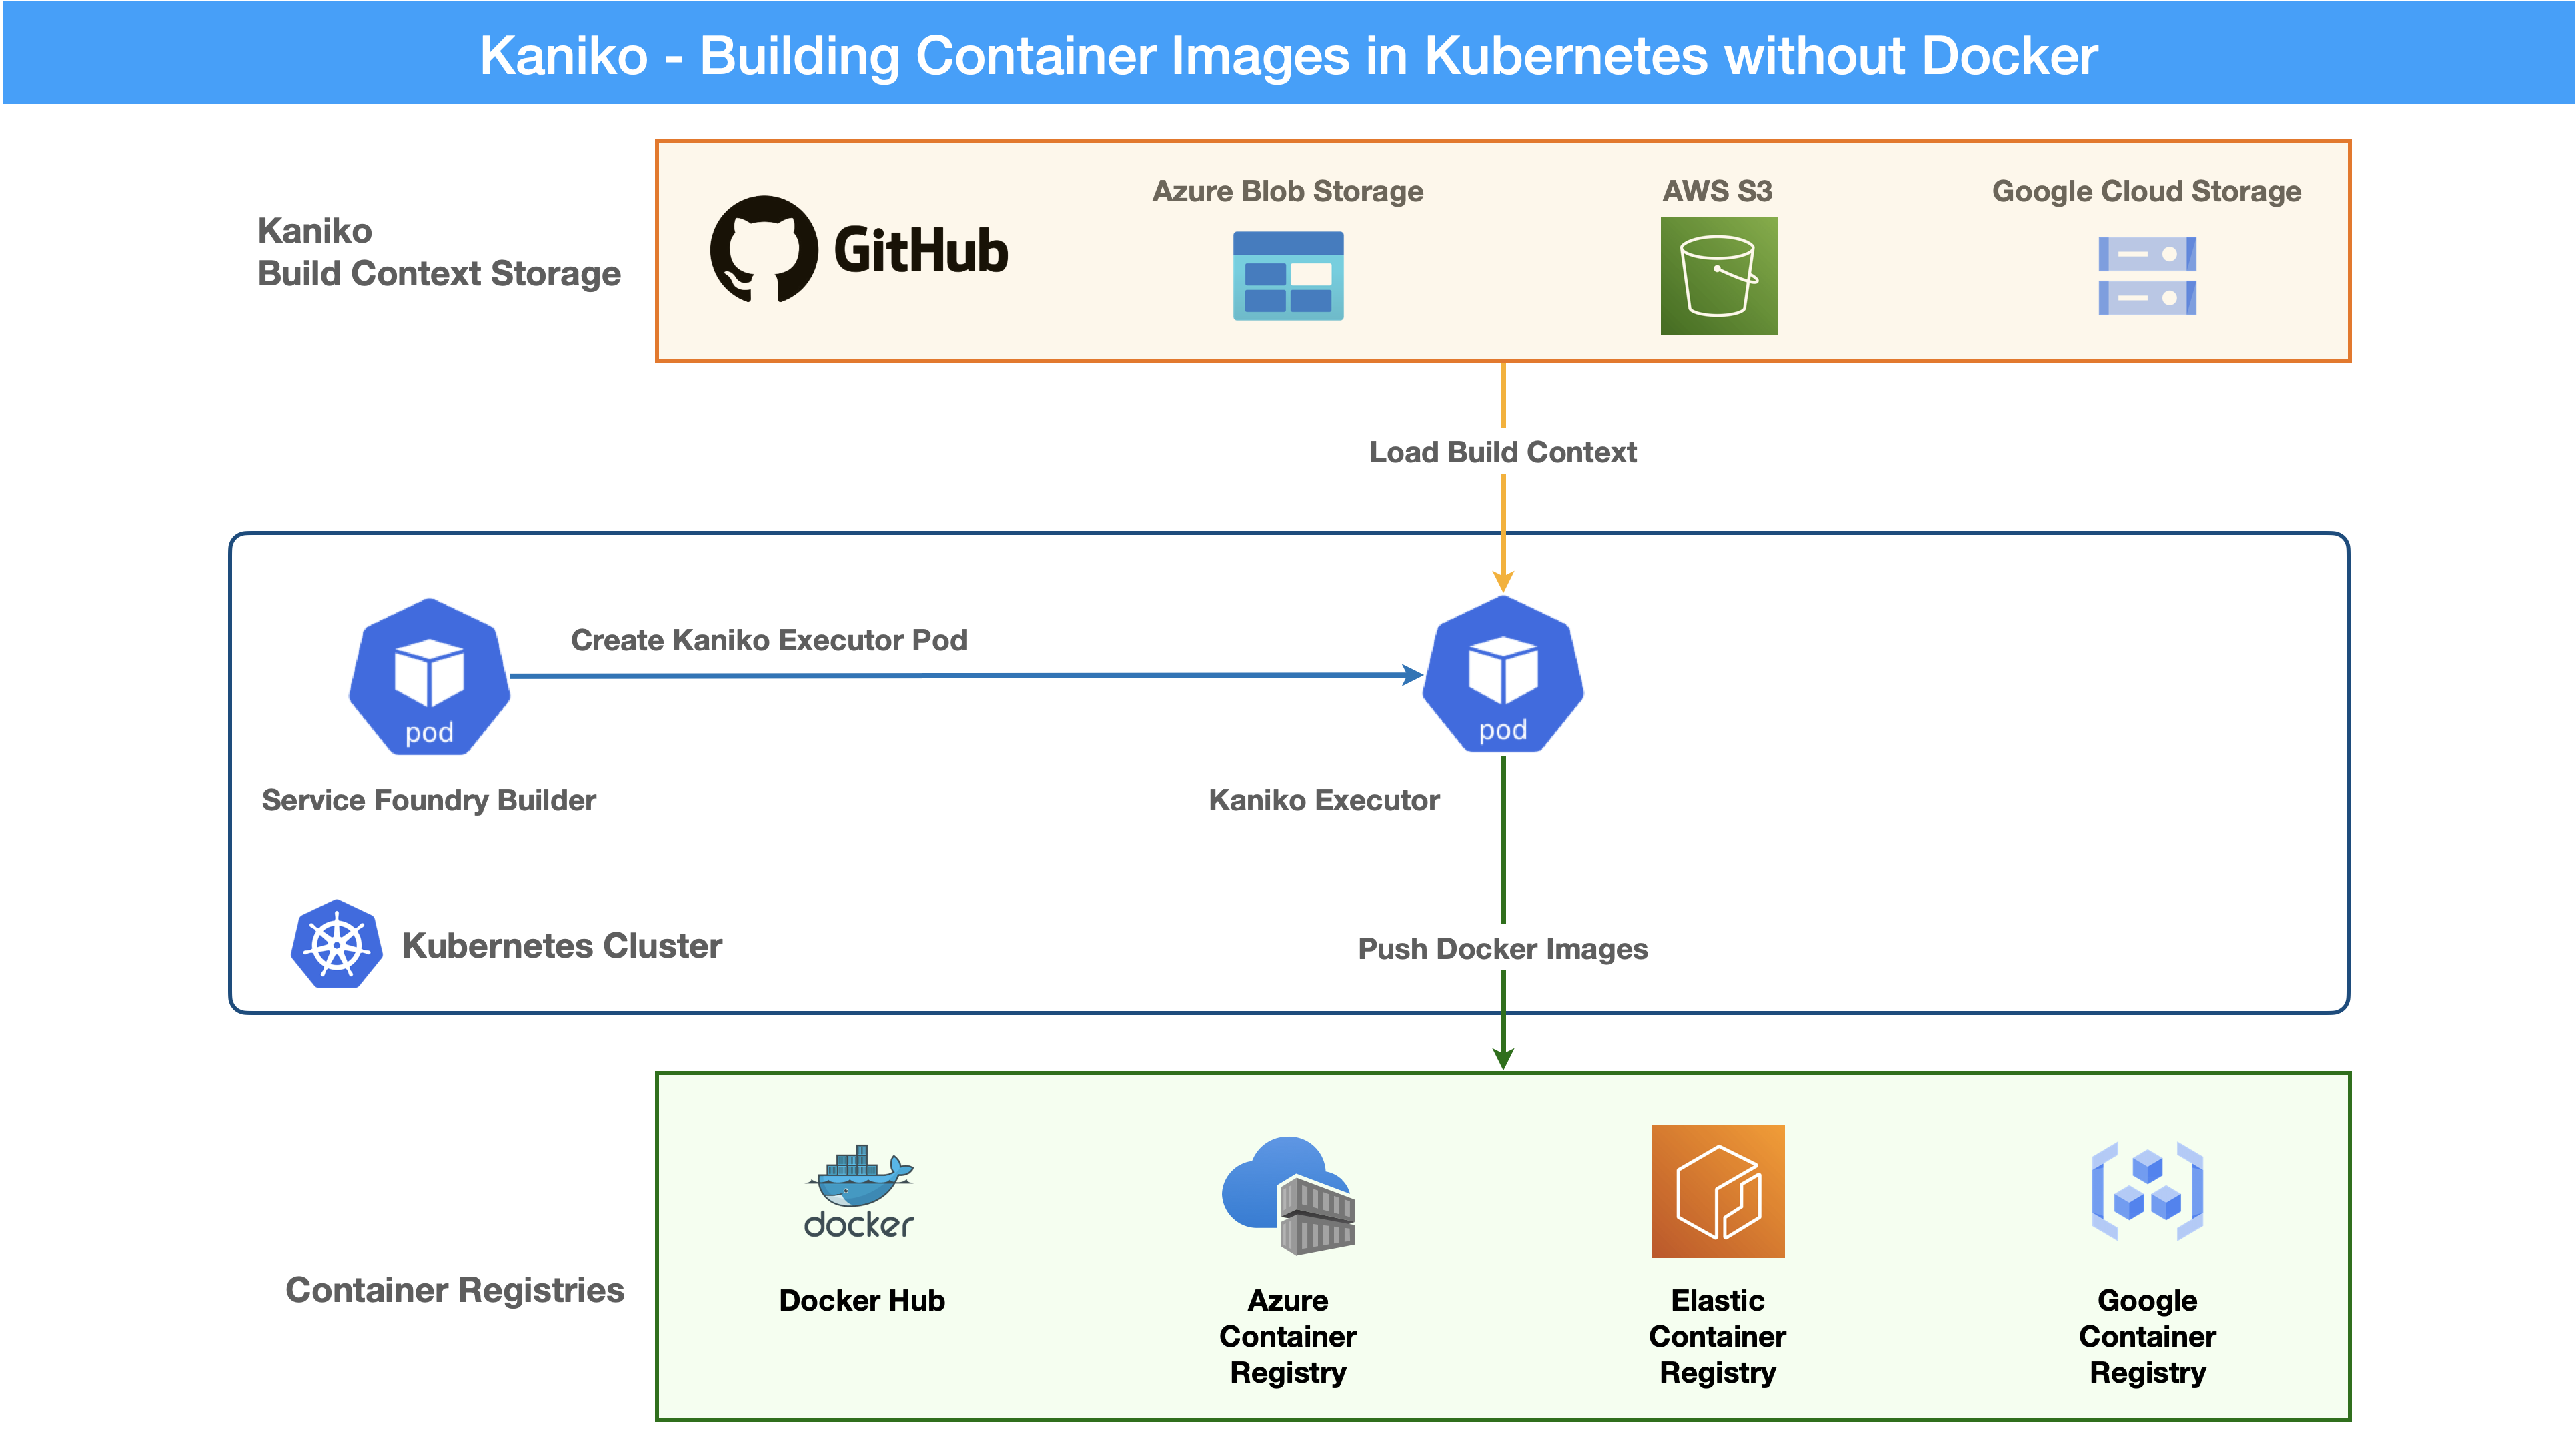Screen dimensions: 2576x1446
Task: Click the 'Kubernetes Cluster' label
Action: (562, 945)
